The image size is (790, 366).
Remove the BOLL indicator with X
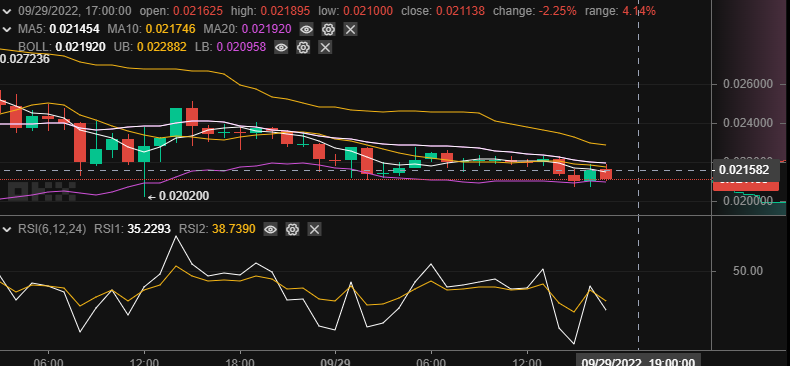pos(325,47)
